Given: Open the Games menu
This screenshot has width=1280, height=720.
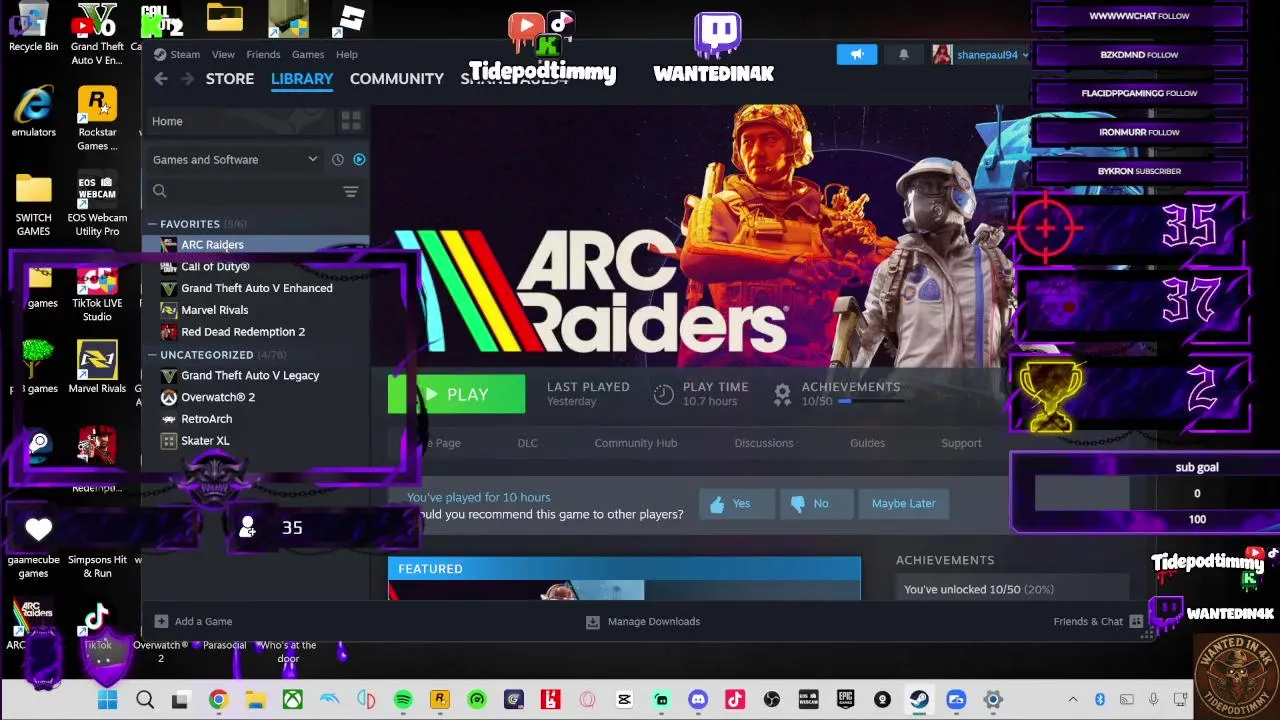Looking at the screenshot, I should (307, 54).
